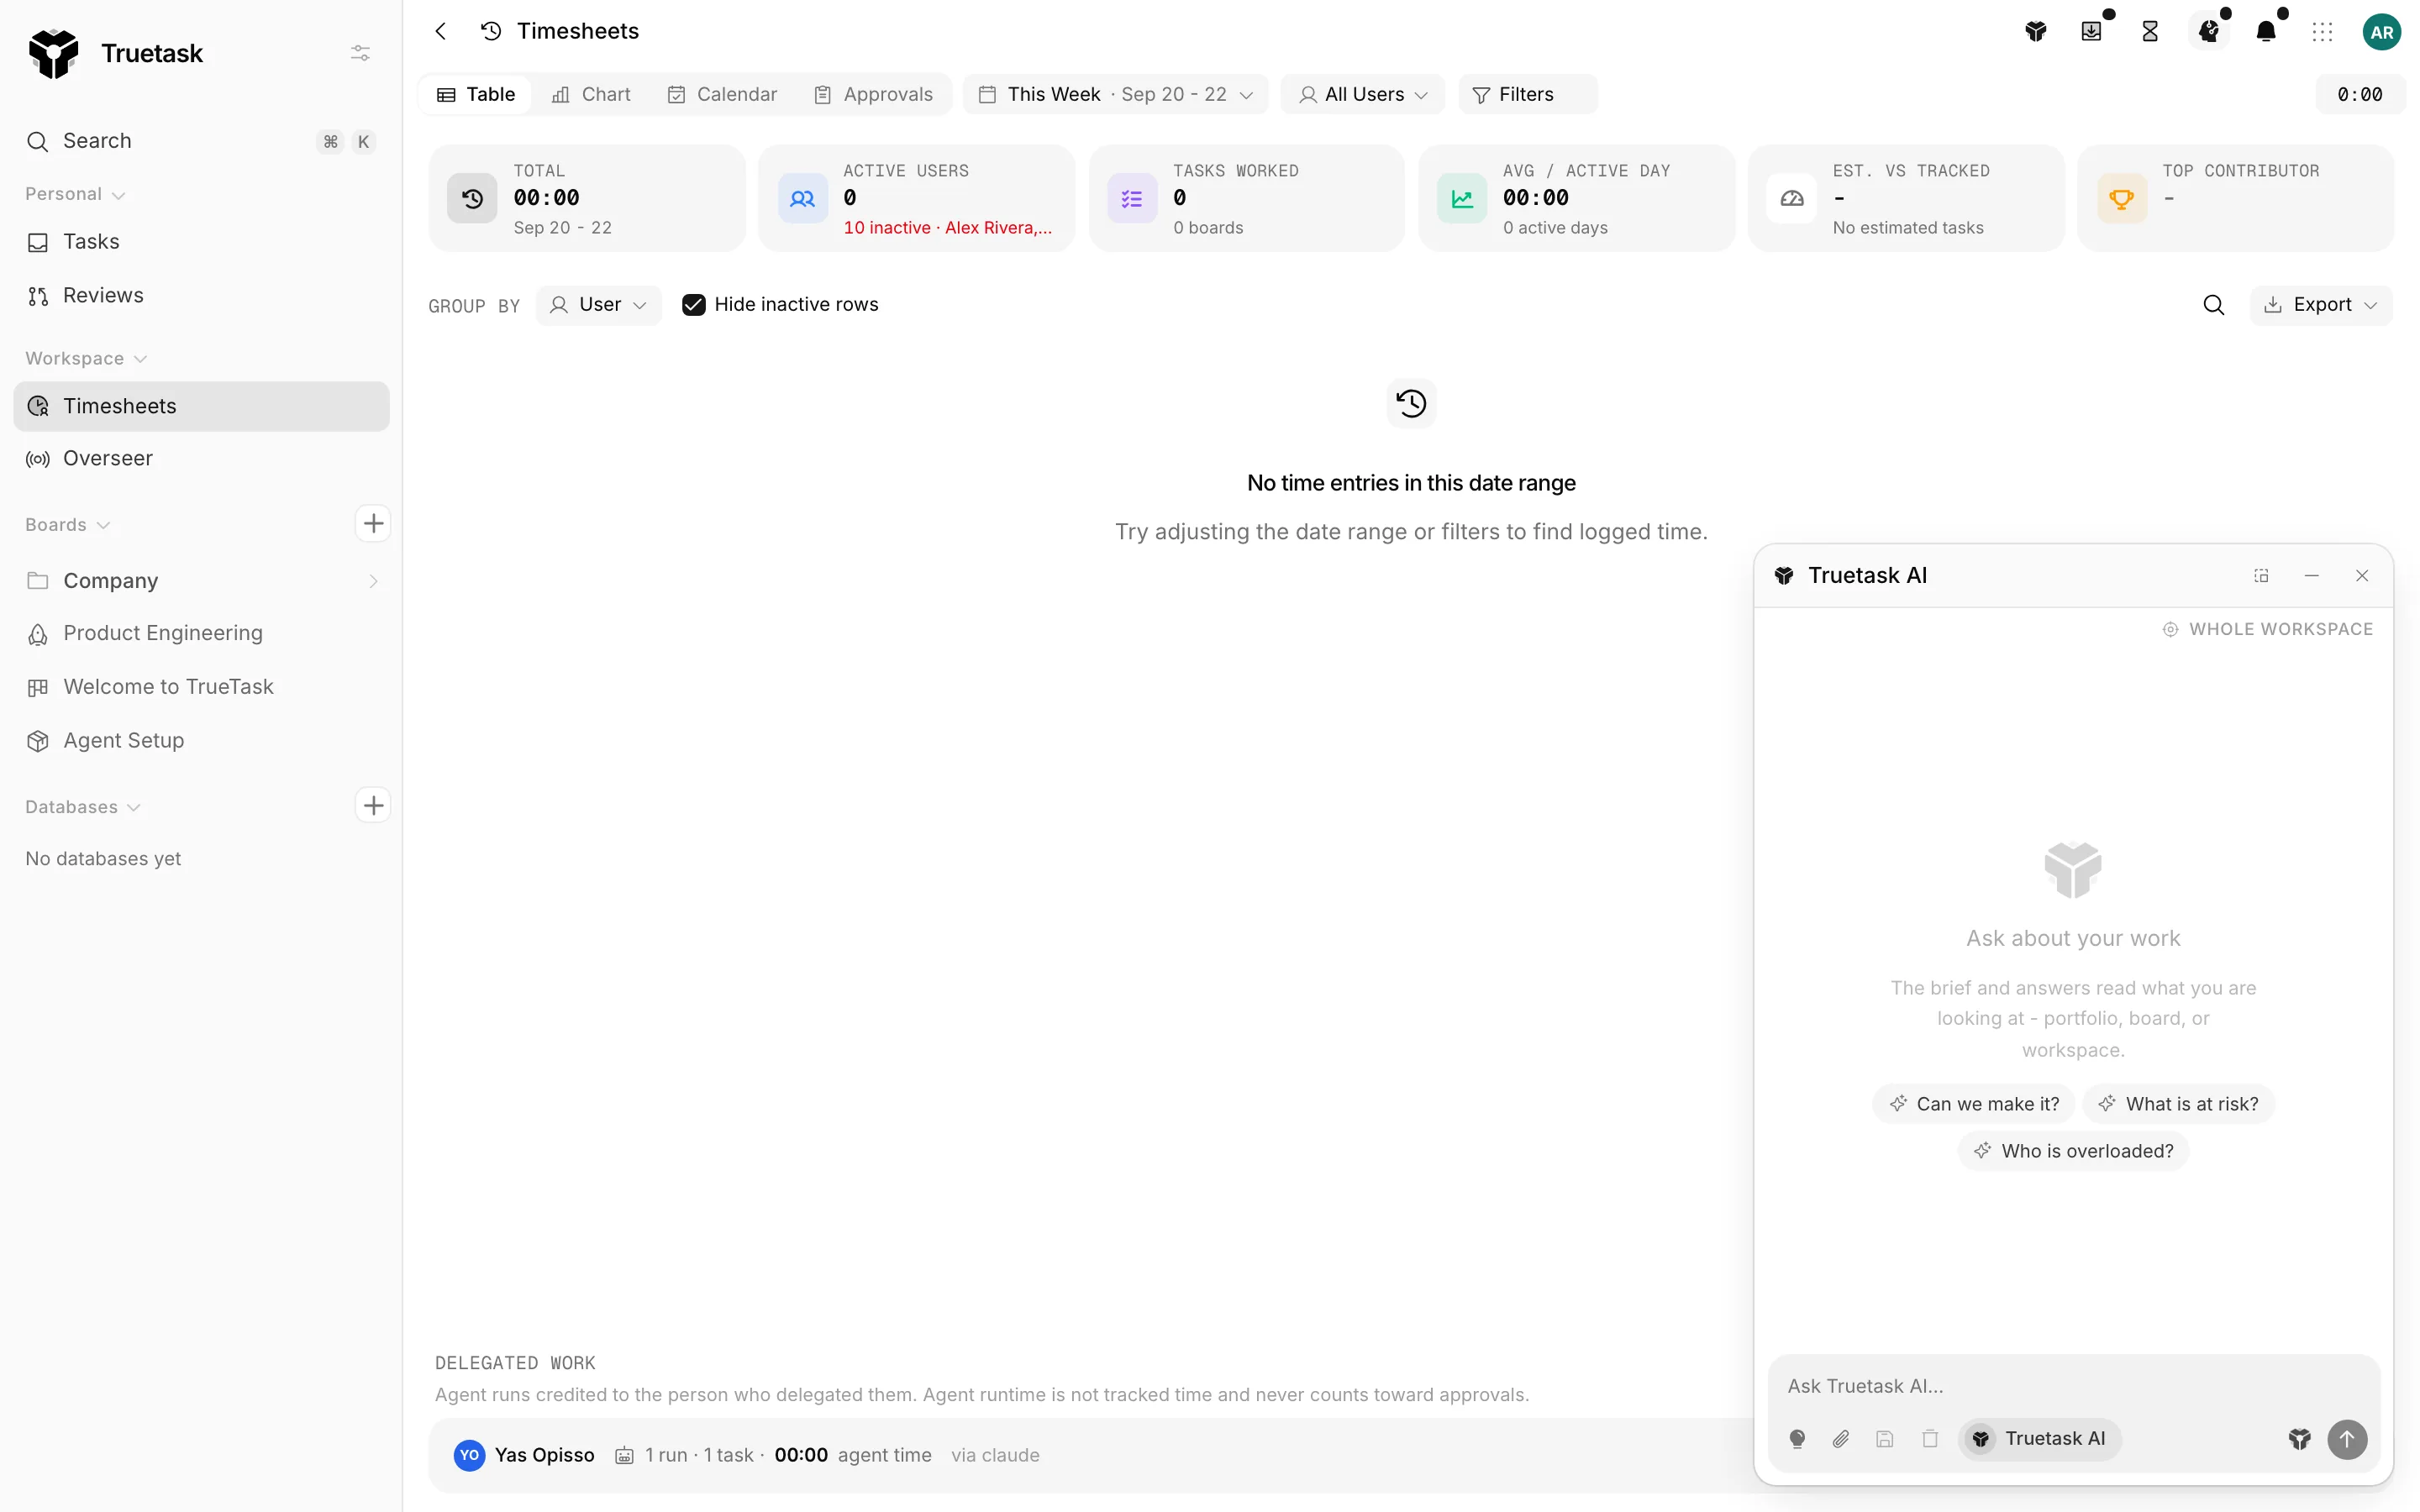Open the Export dropdown
This screenshot has width=2420, height=1512.
click(x=2321, y=305)
